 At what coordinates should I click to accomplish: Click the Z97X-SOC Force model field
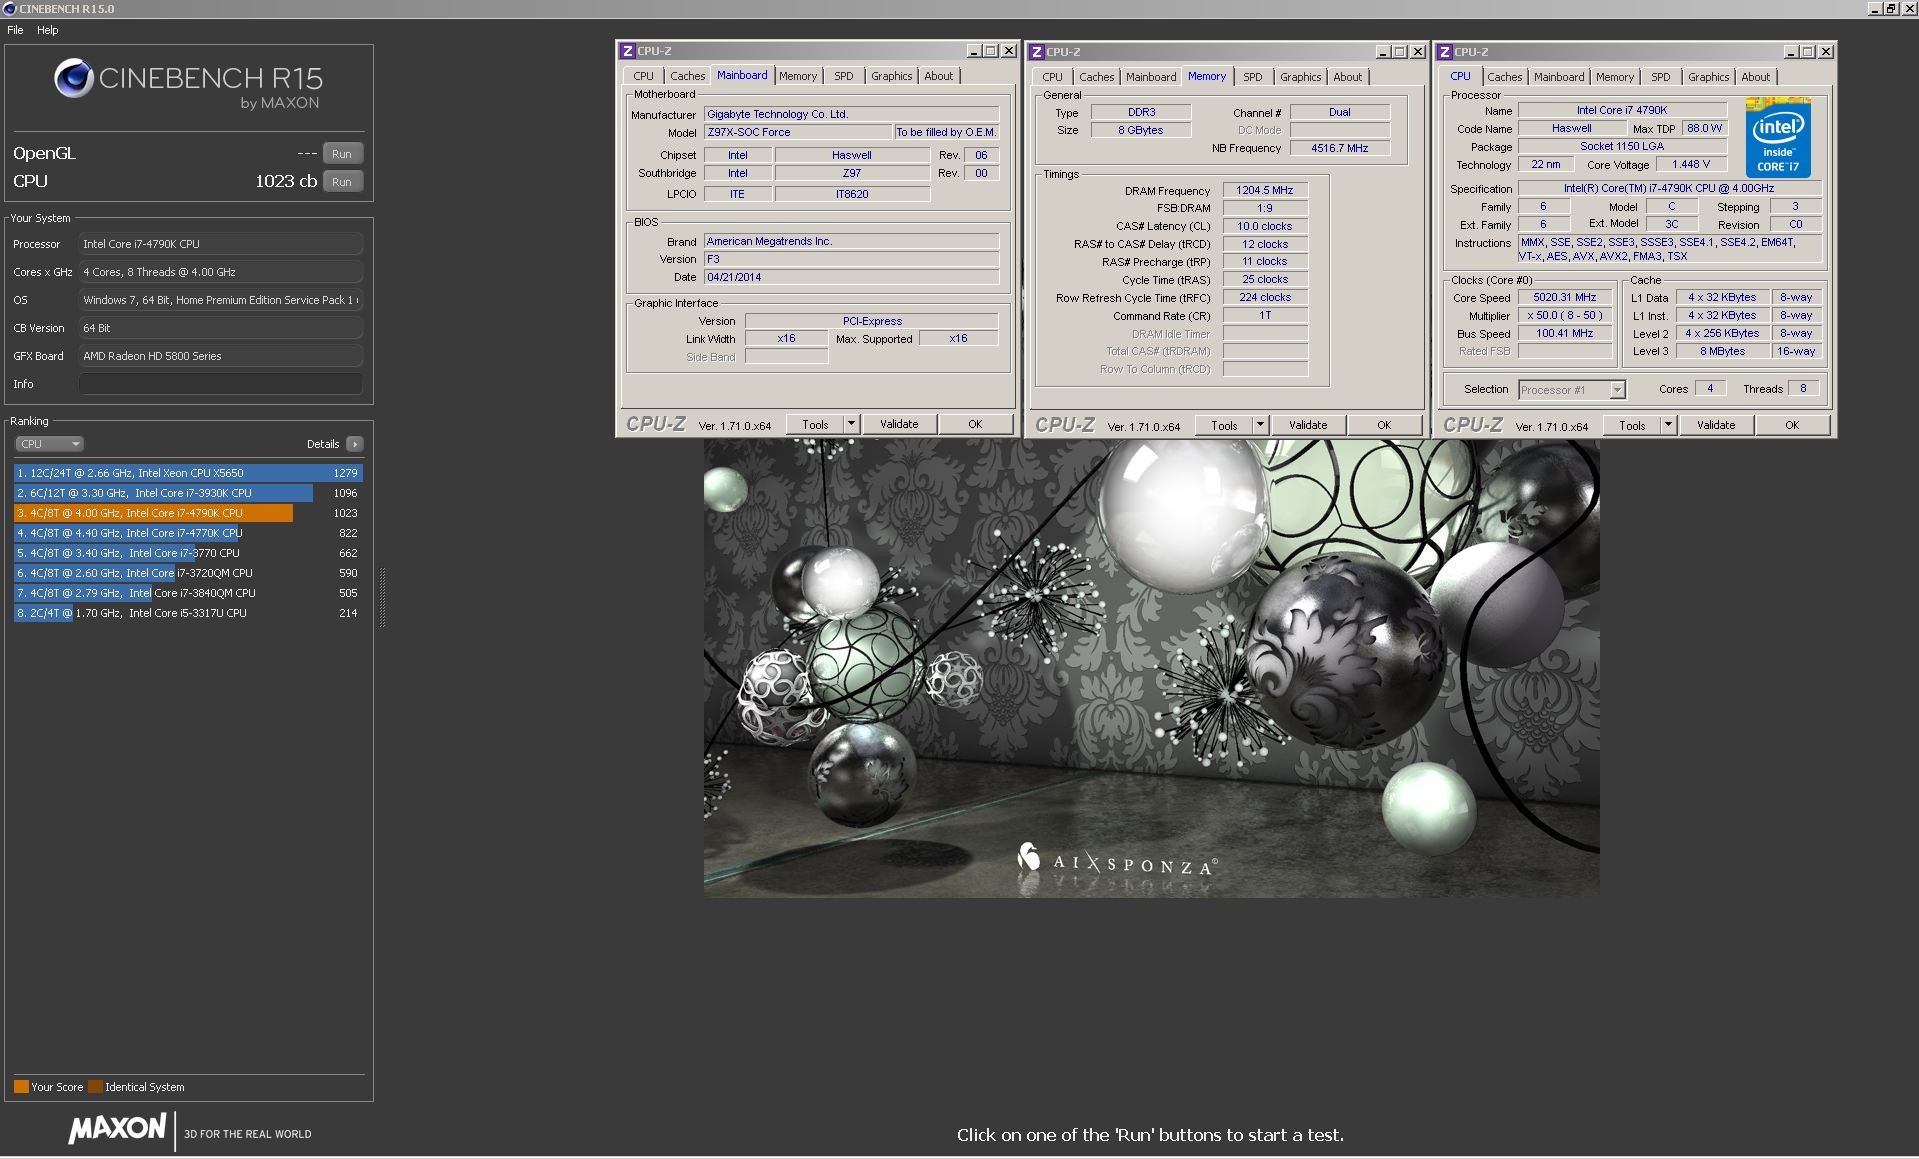coord(797,132)
